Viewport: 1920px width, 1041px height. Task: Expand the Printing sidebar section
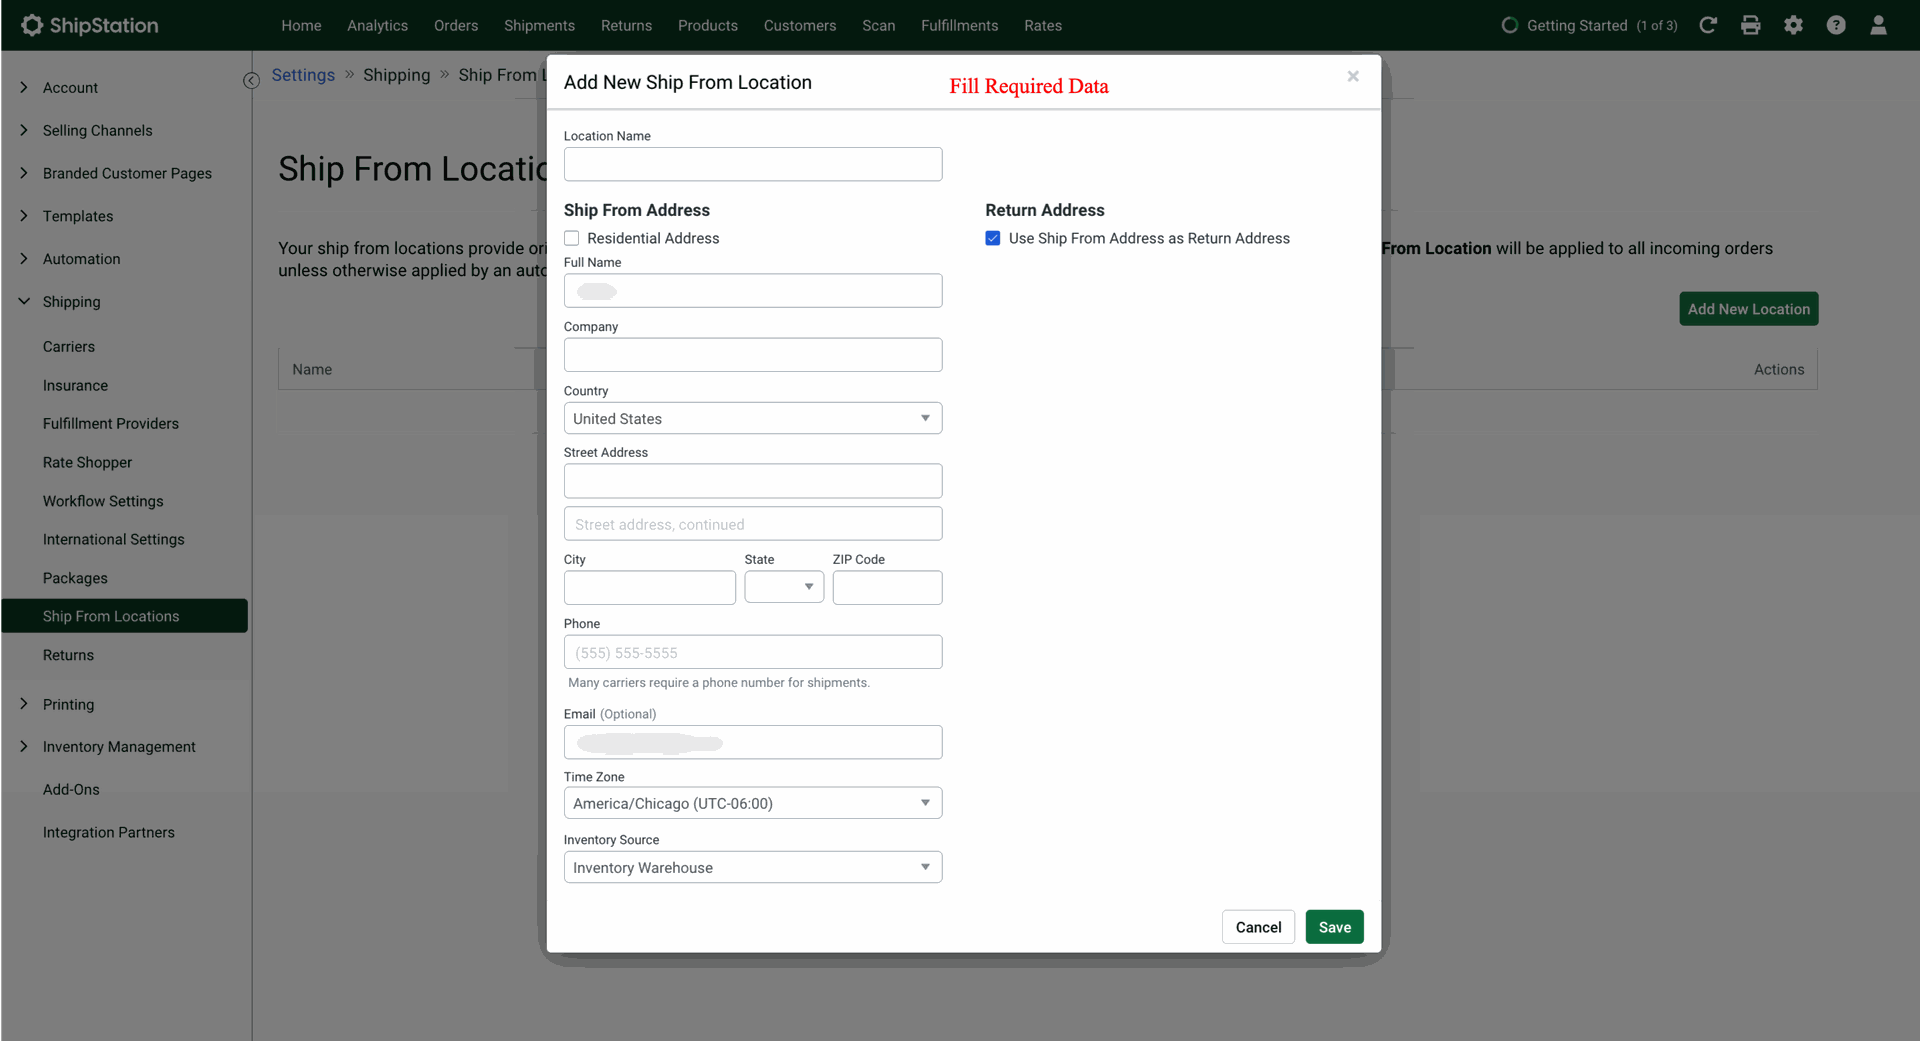pyautogui.click(x=68, y=704)
